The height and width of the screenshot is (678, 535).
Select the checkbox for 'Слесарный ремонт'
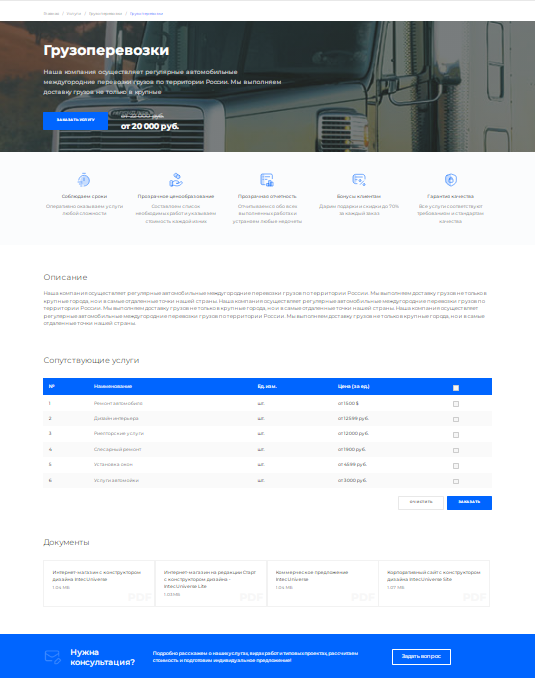point(456,451)
